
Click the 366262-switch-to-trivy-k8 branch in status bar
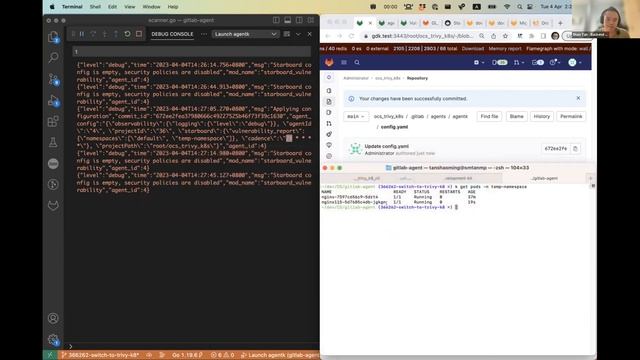100,355
